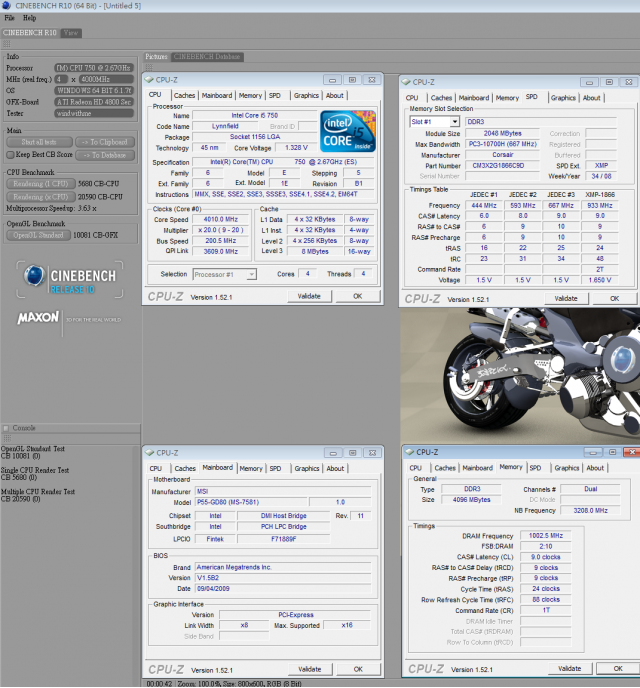Switch to the View tab
The image size is (640, 688).
(71, 32)
